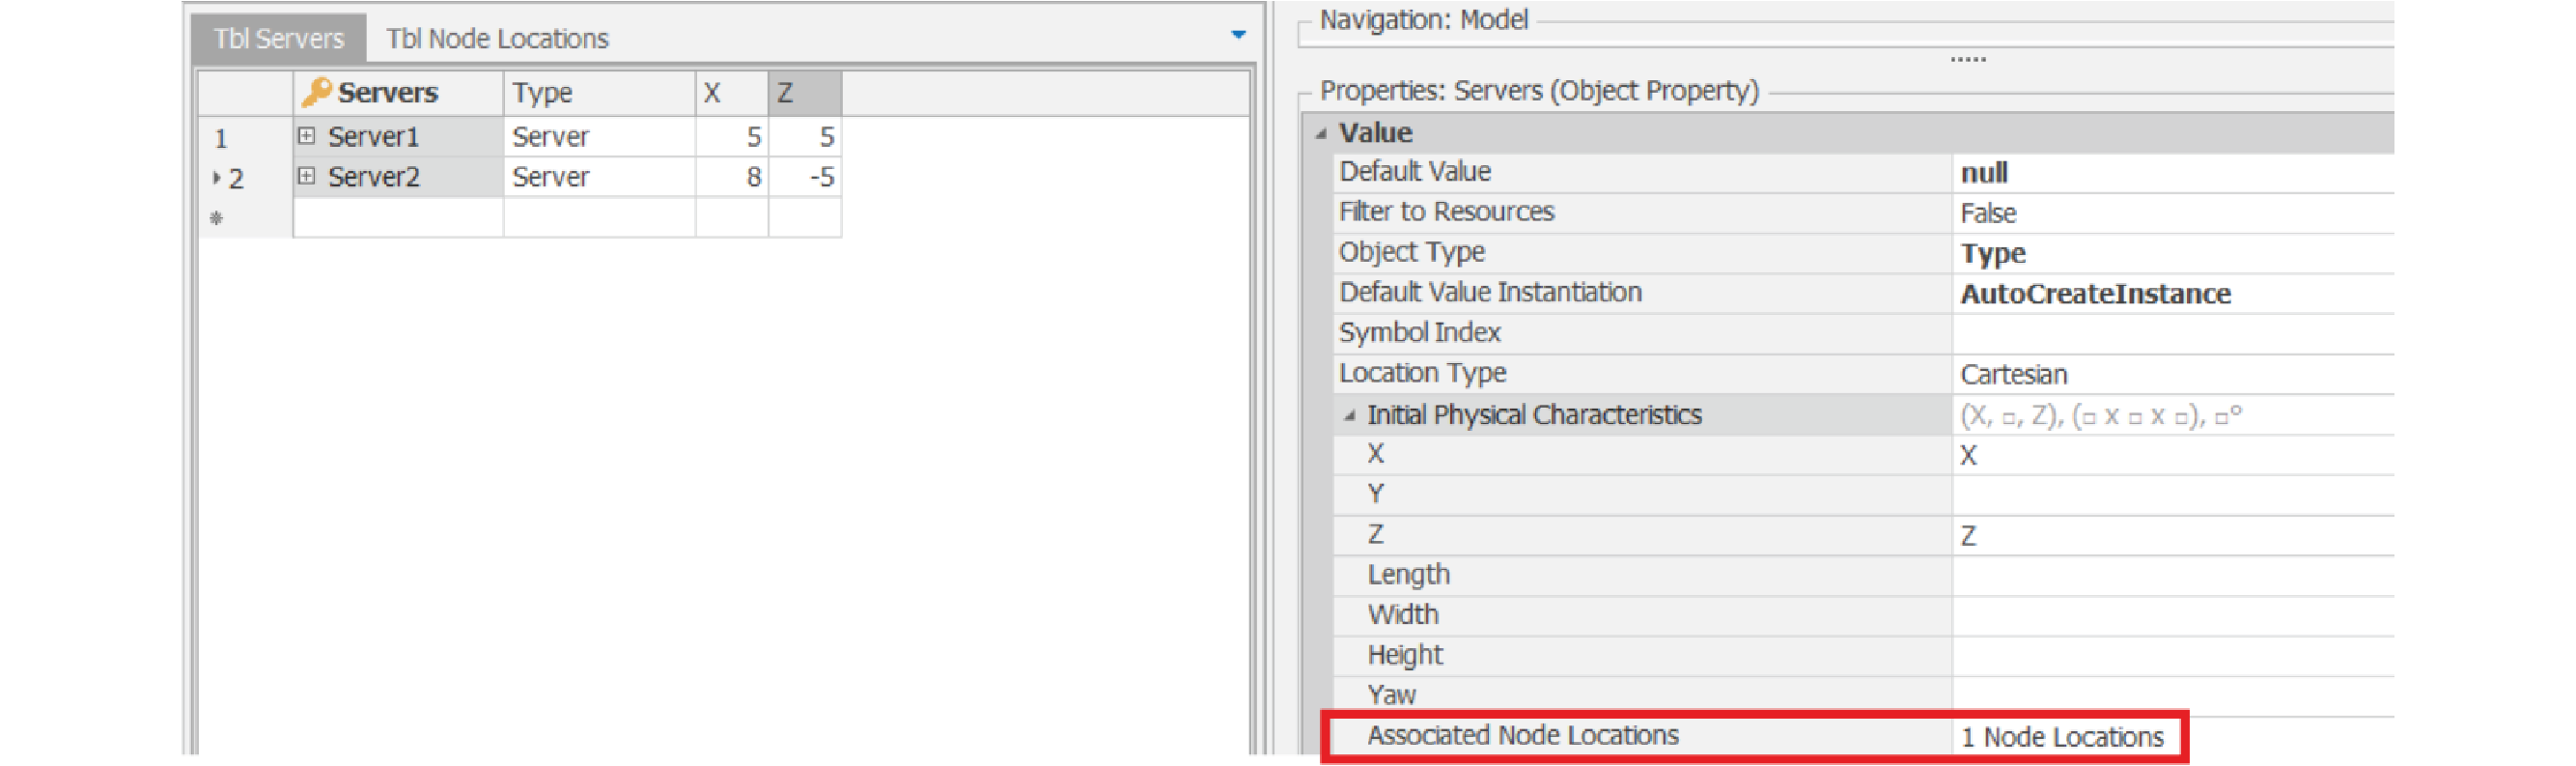Click the Type column header

coord(598,93)
